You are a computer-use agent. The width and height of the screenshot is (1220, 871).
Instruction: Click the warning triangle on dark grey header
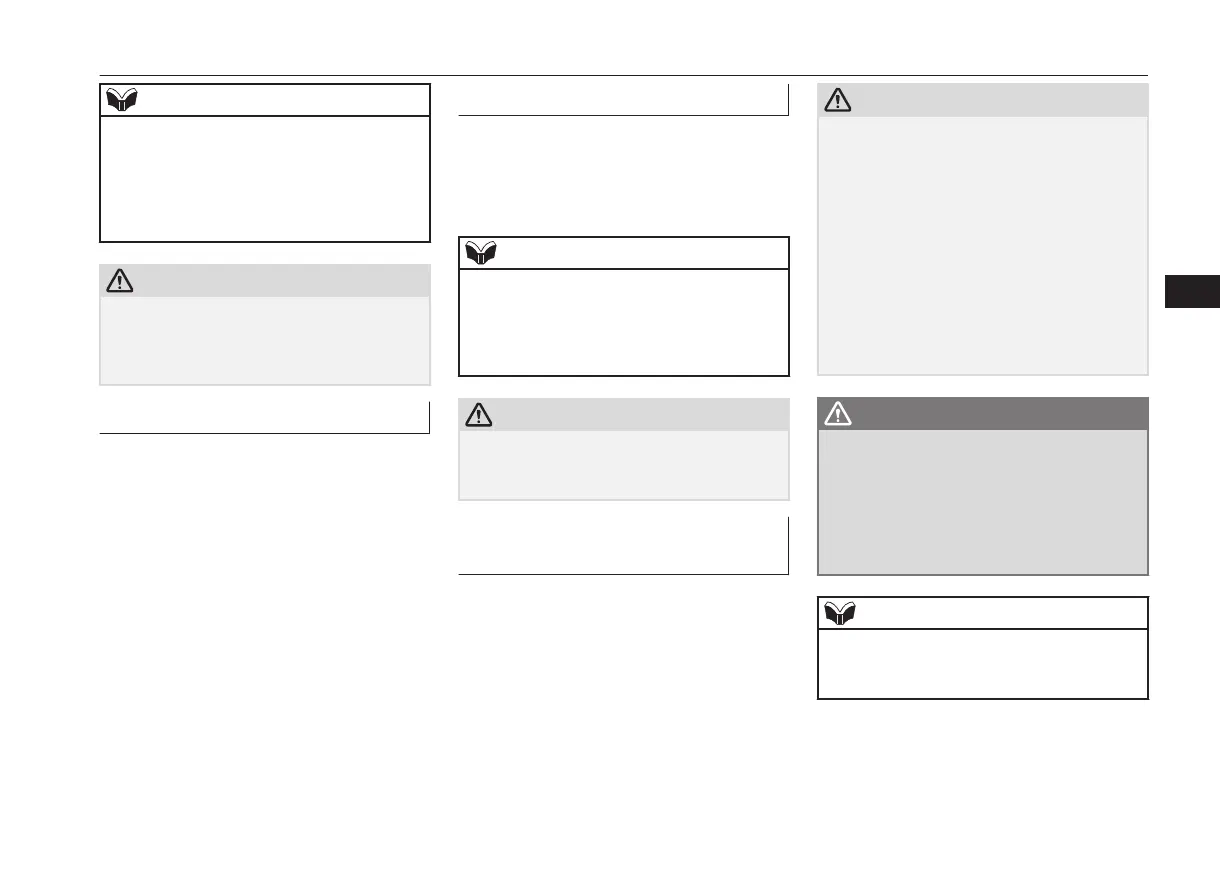point(837,414)
